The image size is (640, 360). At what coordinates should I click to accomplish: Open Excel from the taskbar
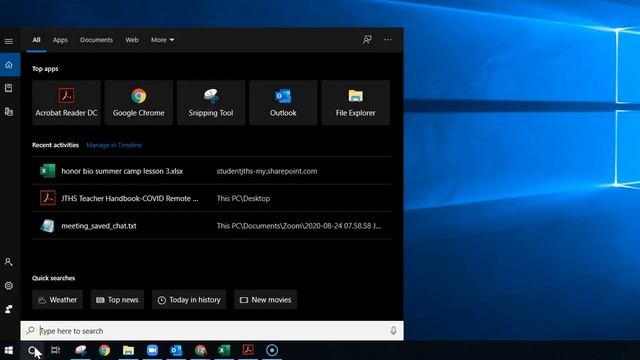click(224, 350)
